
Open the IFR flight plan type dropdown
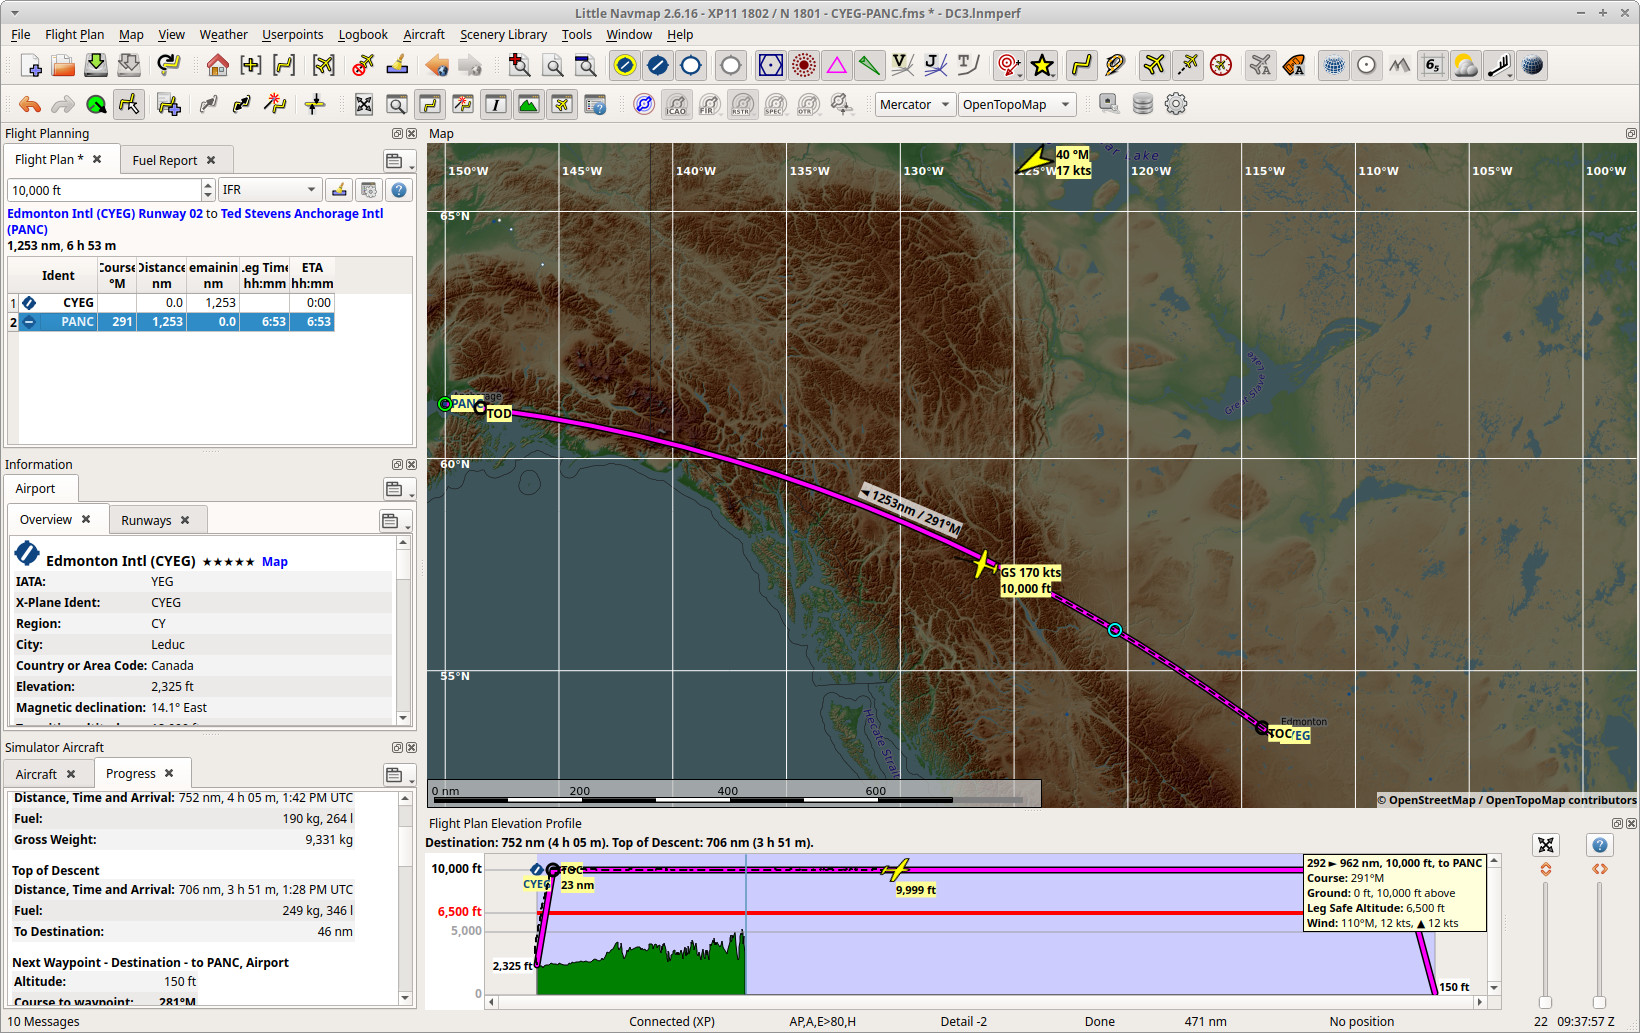[270, 189]
